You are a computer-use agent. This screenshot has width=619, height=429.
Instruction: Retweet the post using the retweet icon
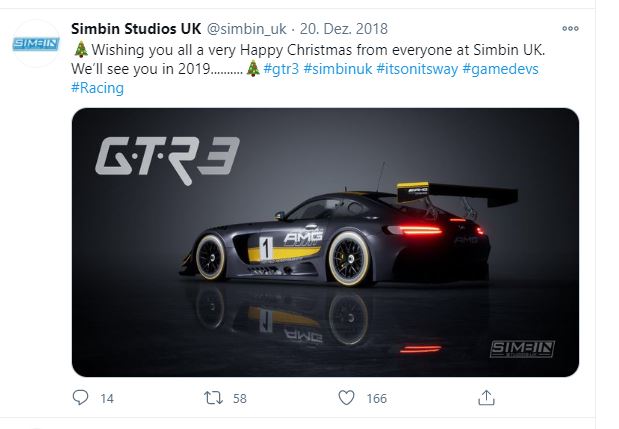[213, 398]
